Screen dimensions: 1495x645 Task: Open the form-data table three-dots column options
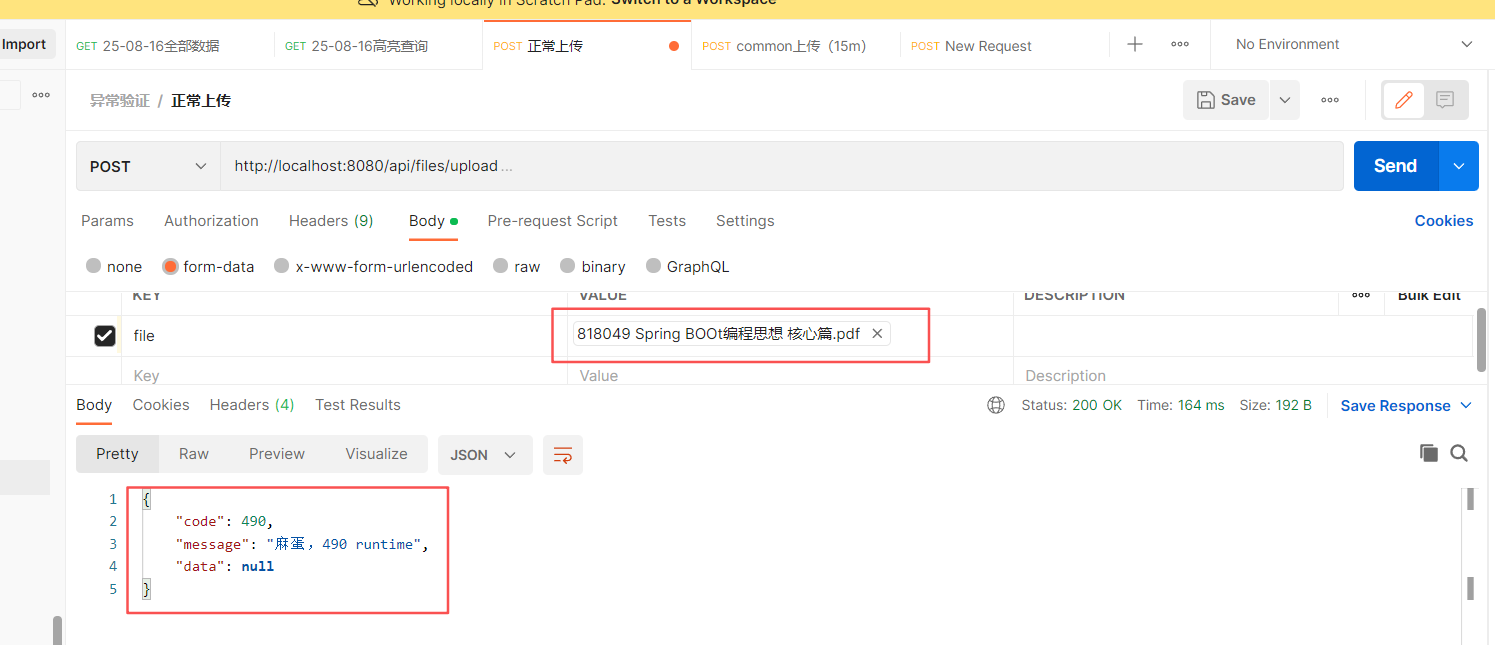click(1361, 295)
